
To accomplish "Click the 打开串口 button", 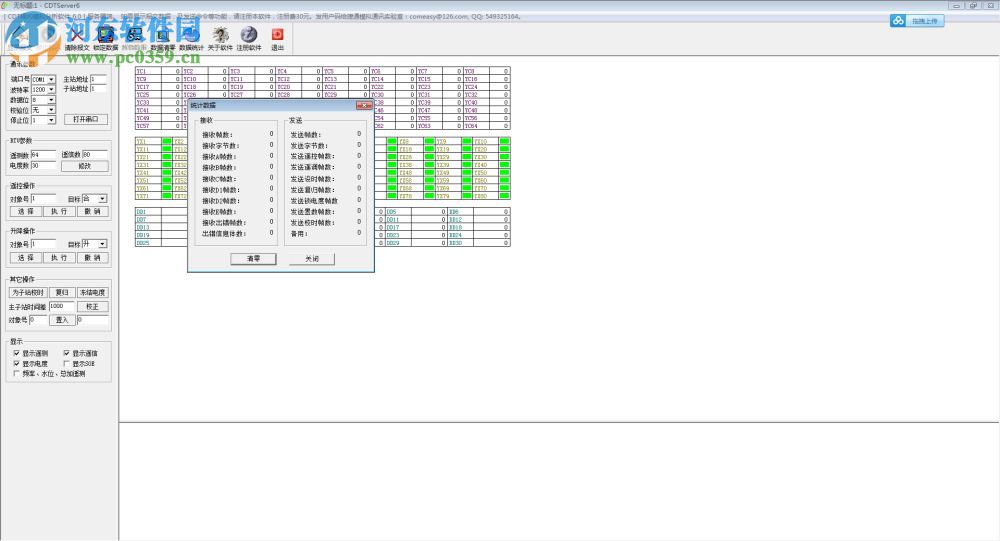I will coord(85,119).
